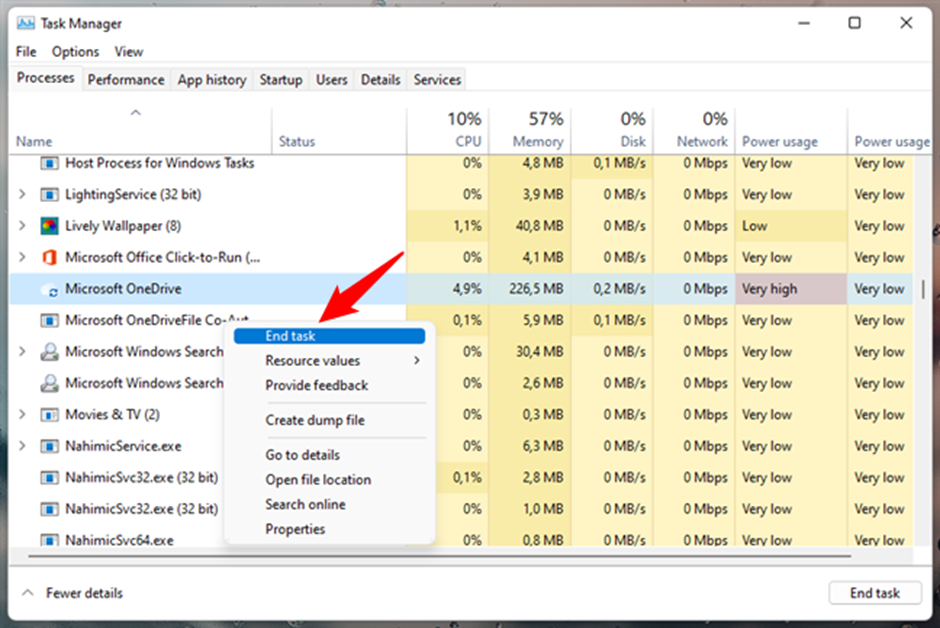Viewport: 940px width, 628px height.
Task: Expand the NahimicService.exe group
Action: click(x=22, y=446)
